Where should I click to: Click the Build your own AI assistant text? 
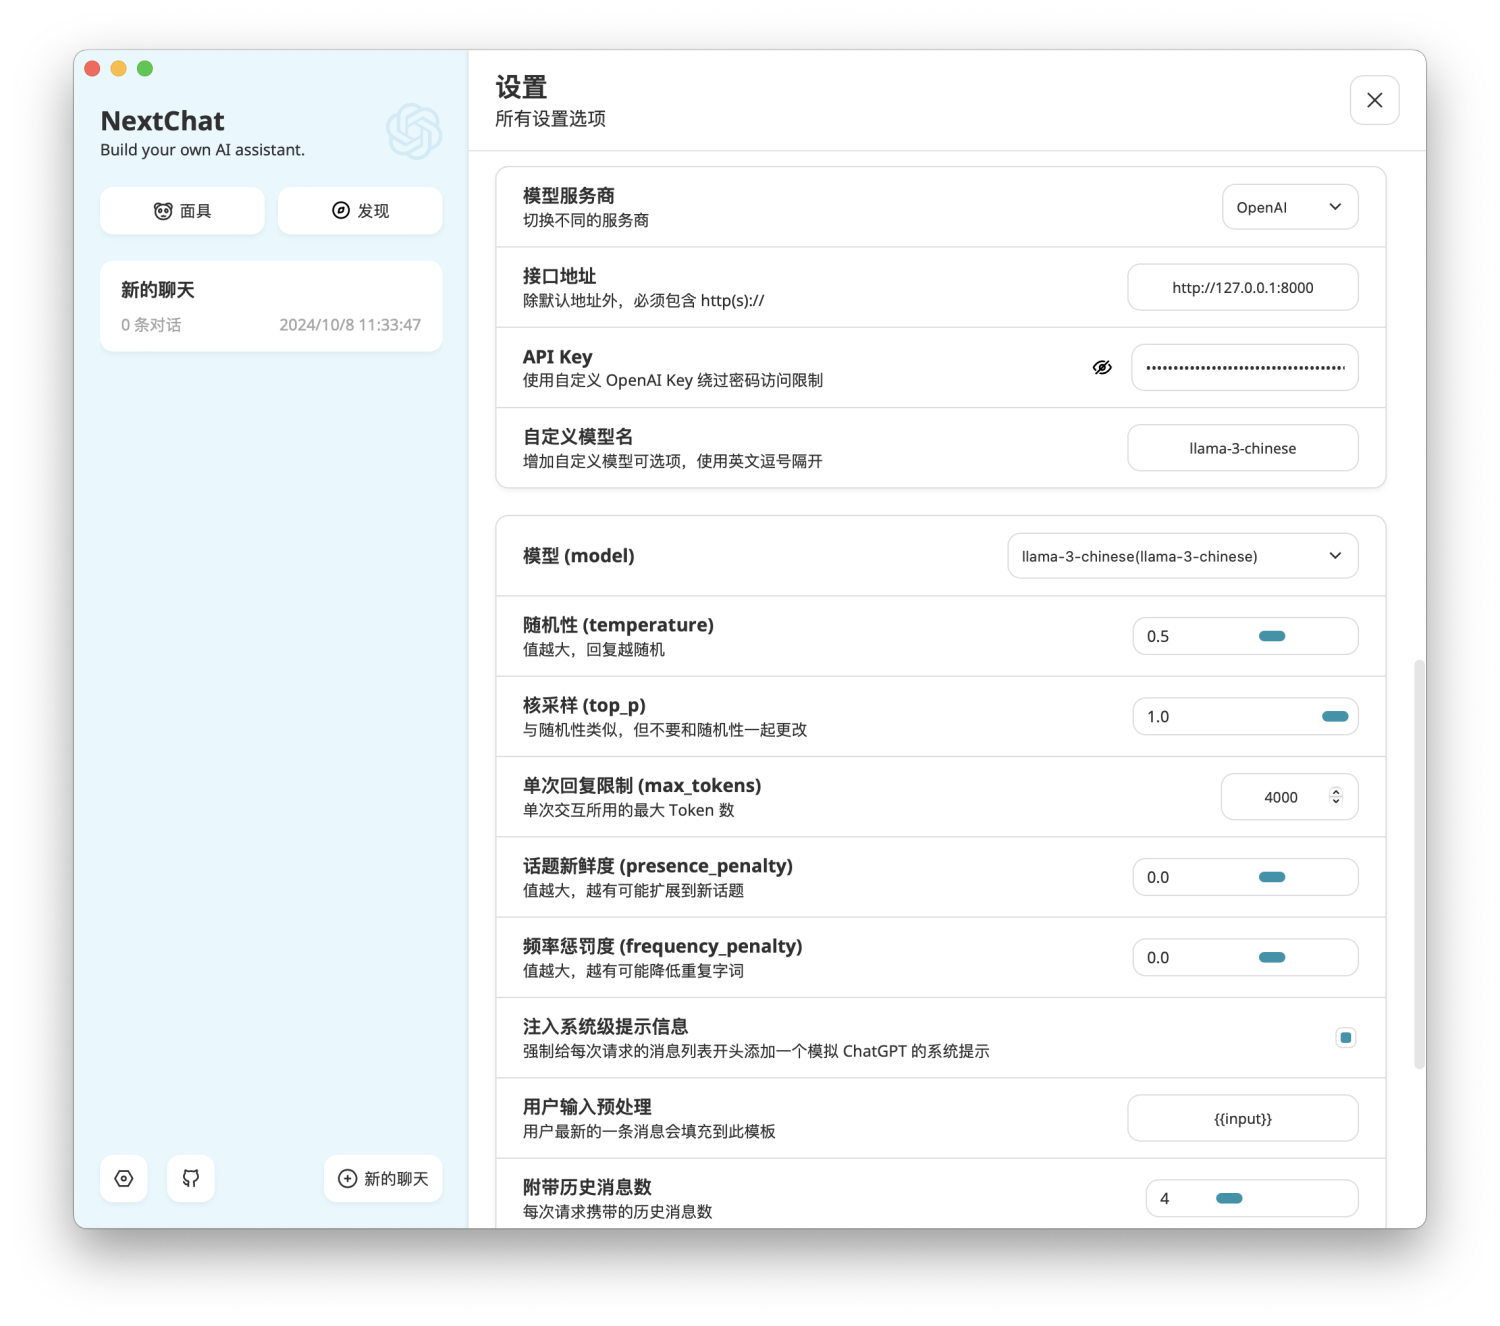202,150
